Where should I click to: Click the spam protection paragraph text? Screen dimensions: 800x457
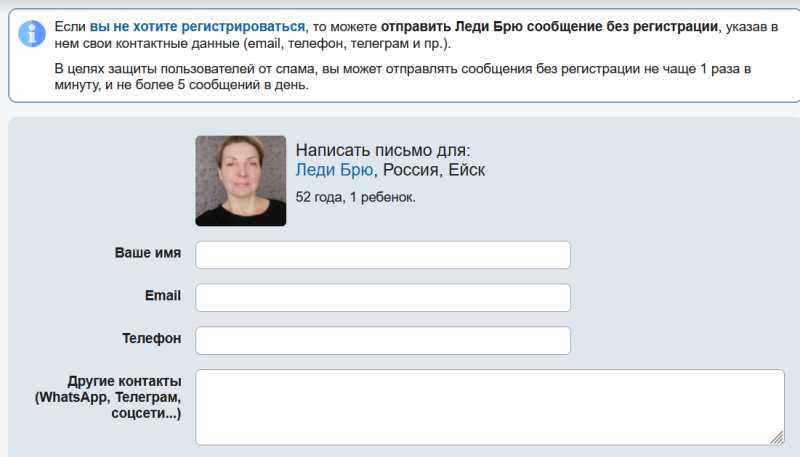[x=400, y=68]
